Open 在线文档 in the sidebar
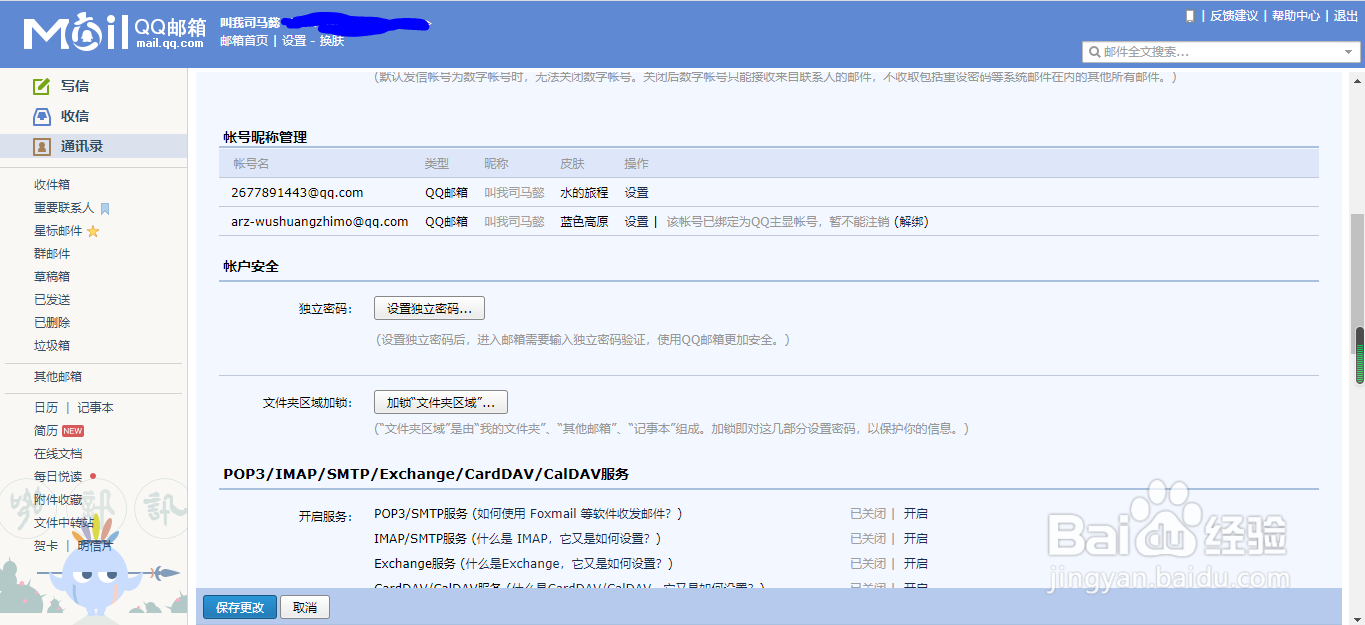This screenshot has width=1365, height=625. point(58,454)
